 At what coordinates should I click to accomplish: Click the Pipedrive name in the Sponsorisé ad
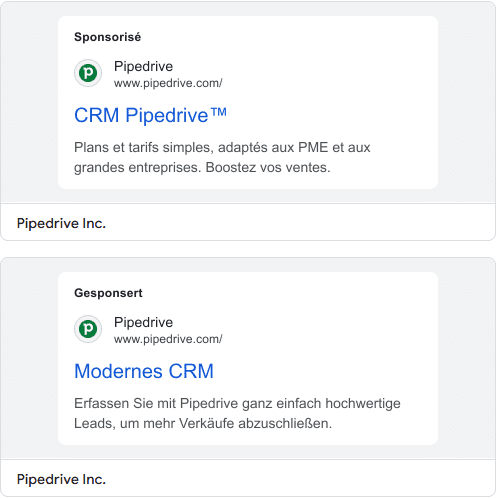[x=143, y=66]
